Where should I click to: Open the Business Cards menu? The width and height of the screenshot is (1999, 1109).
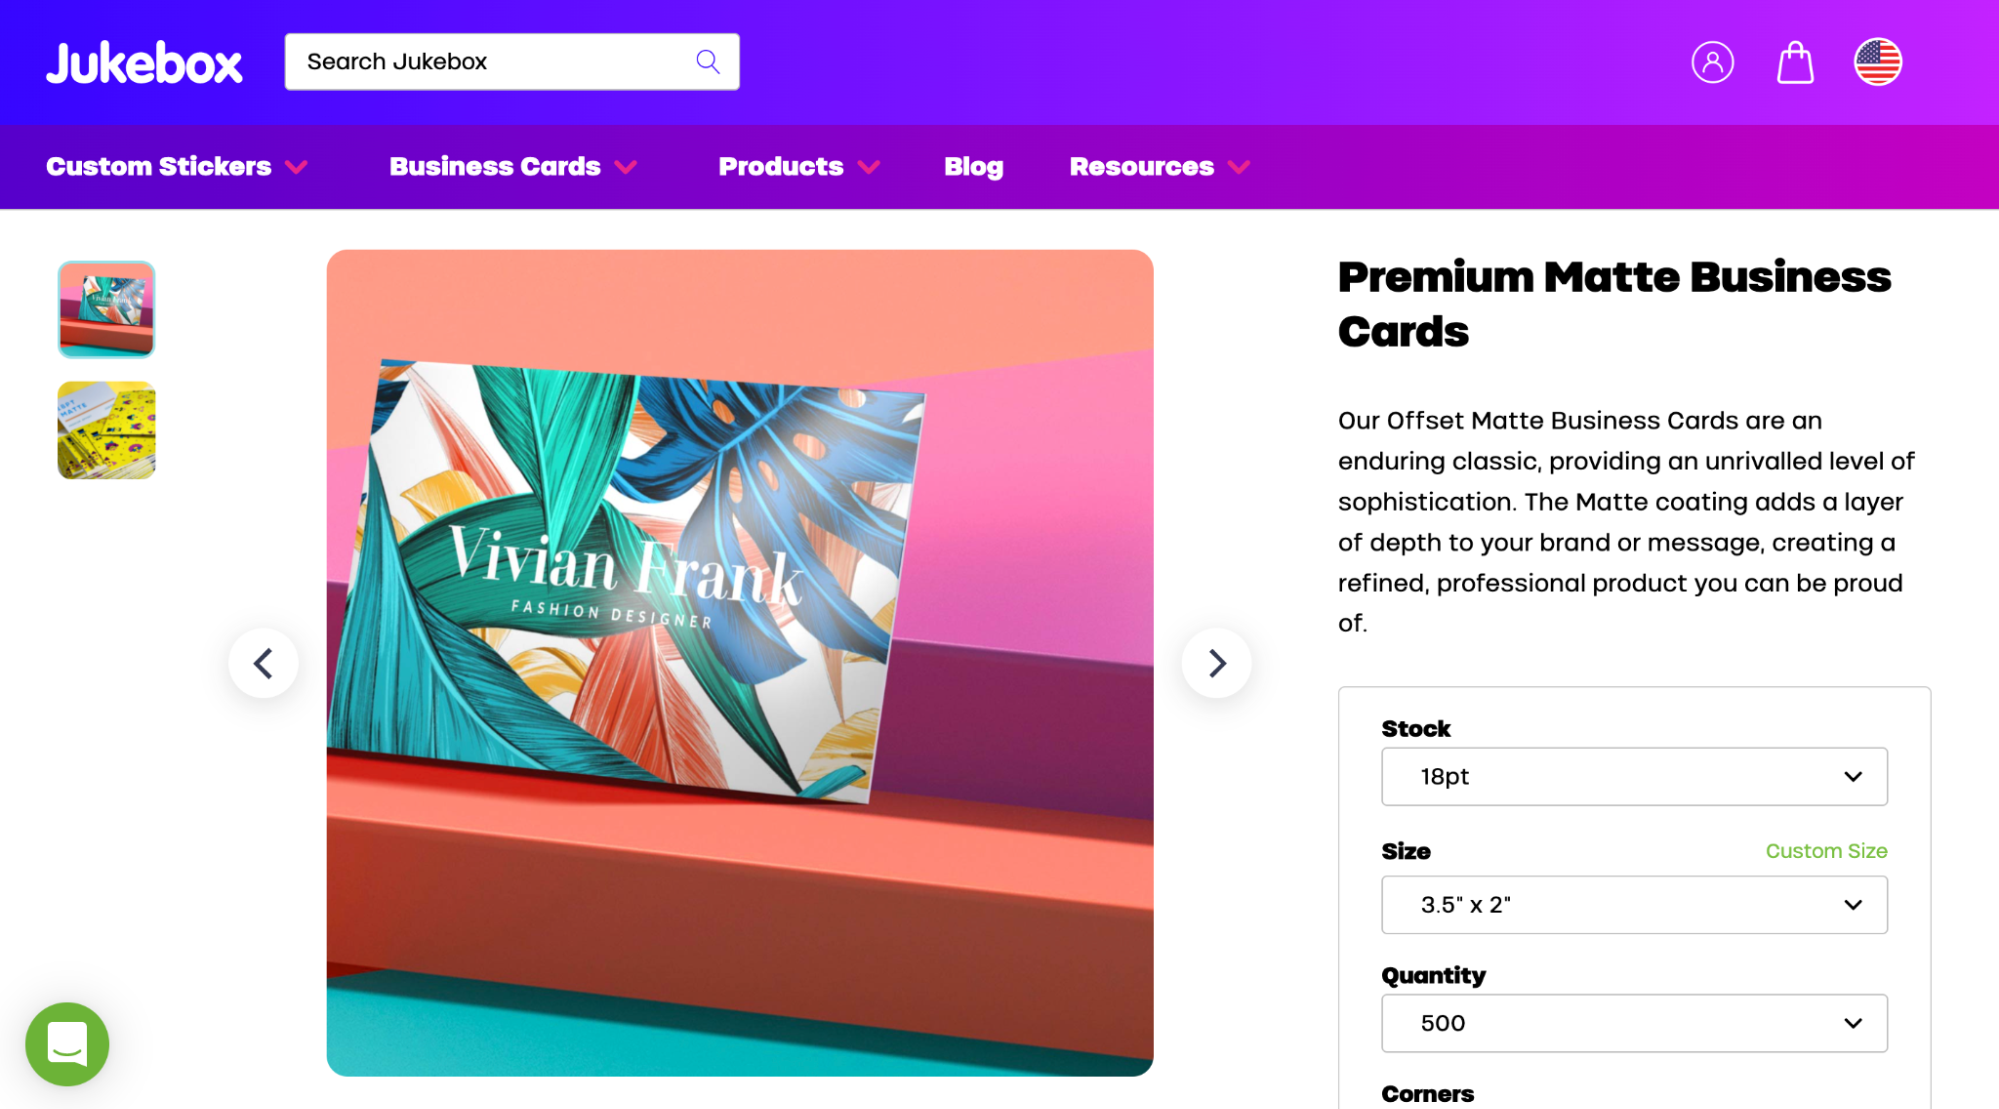tap(512, 165)
